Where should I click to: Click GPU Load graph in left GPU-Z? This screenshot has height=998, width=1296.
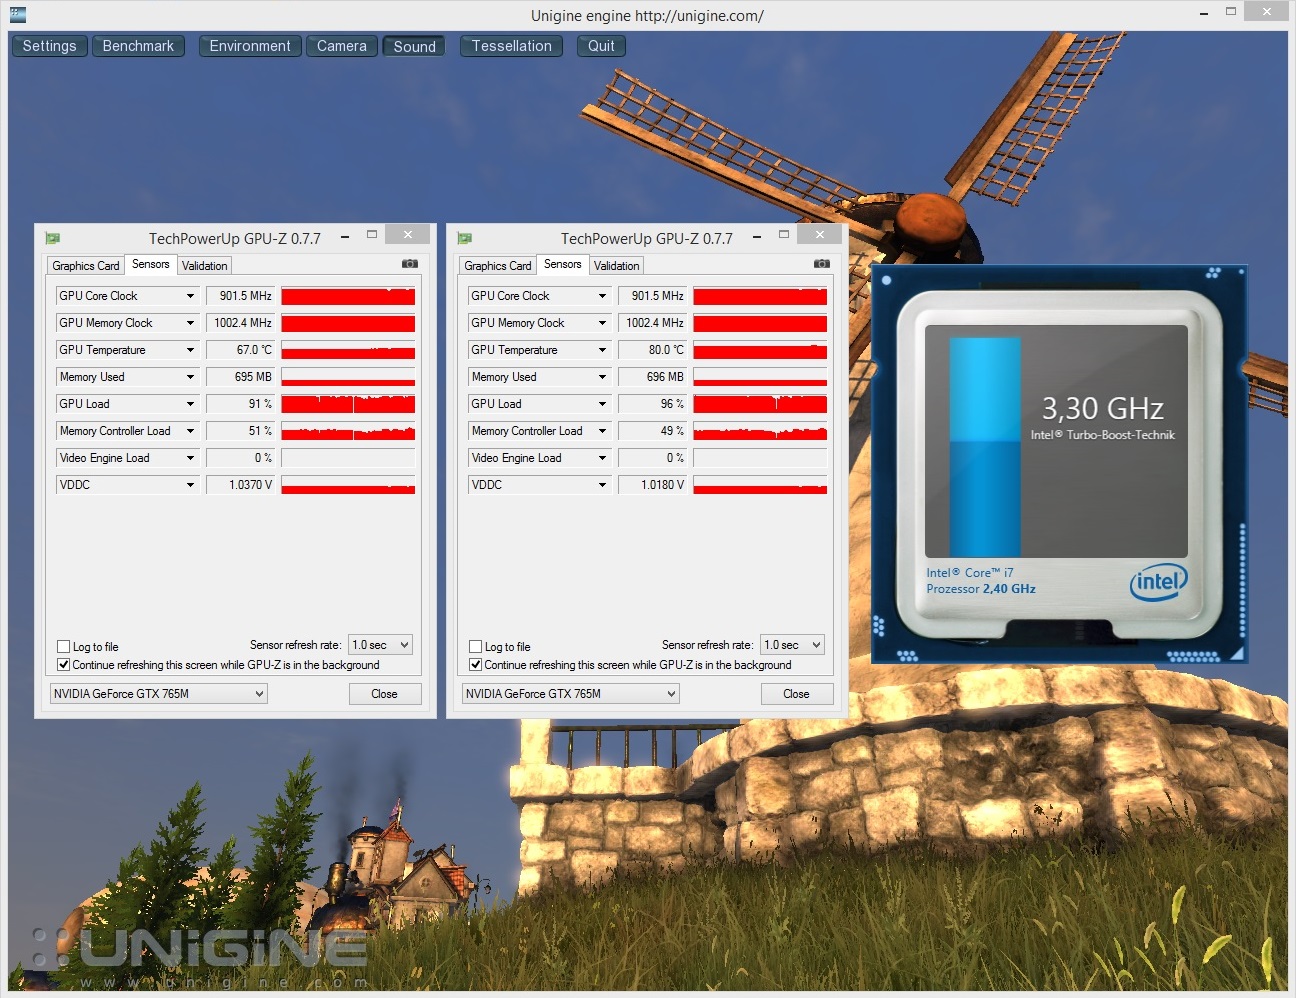tap(348, 404)
